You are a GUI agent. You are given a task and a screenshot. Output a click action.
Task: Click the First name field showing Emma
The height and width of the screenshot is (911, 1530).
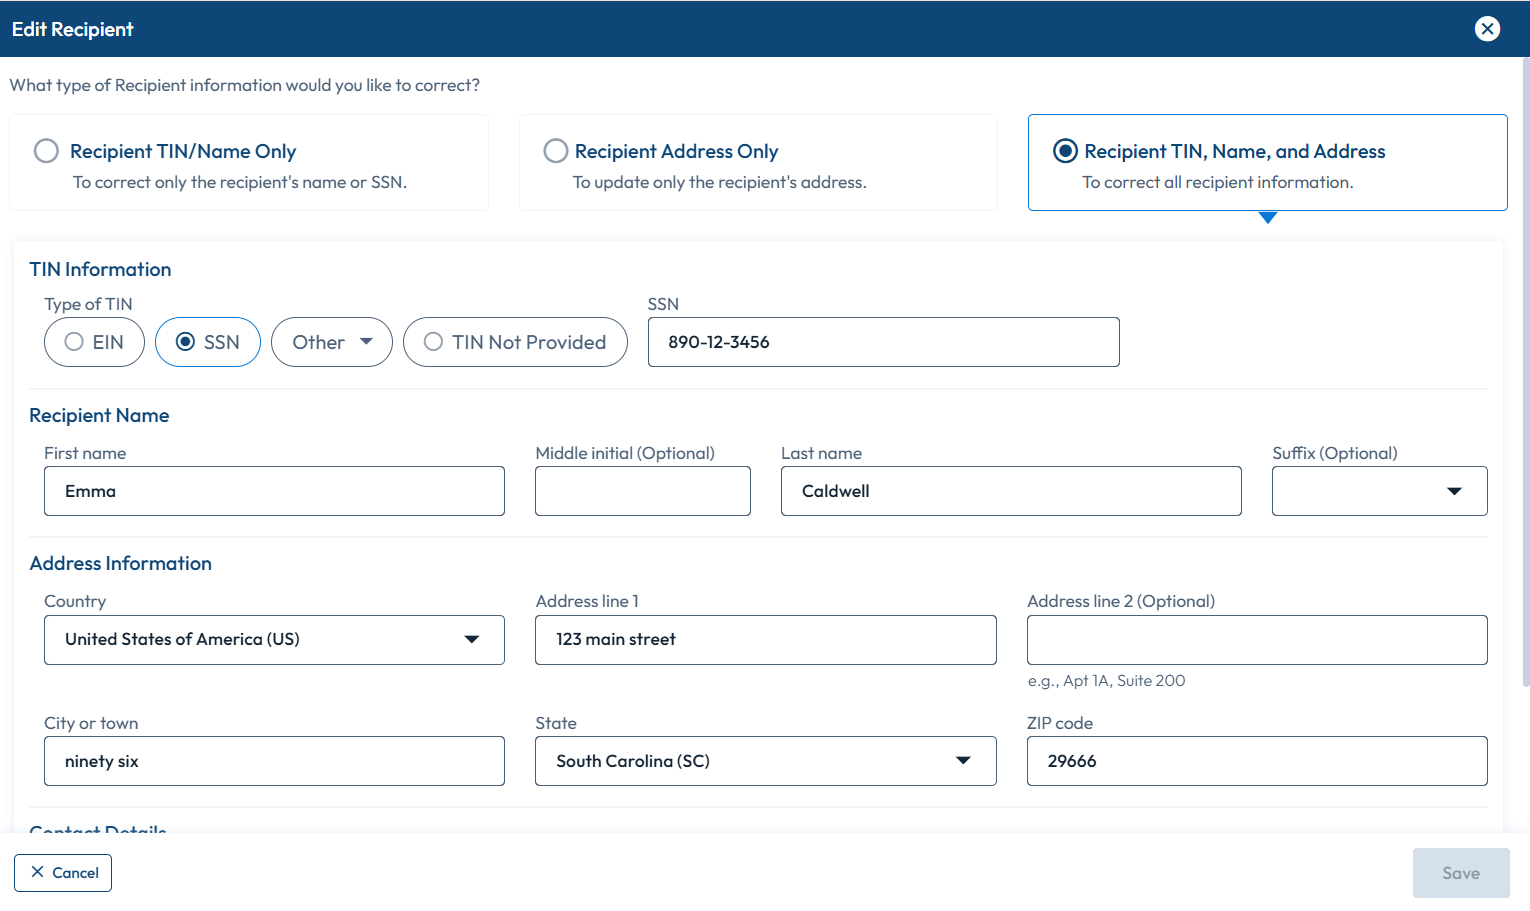pyautogui.click(x=274, y=491)
